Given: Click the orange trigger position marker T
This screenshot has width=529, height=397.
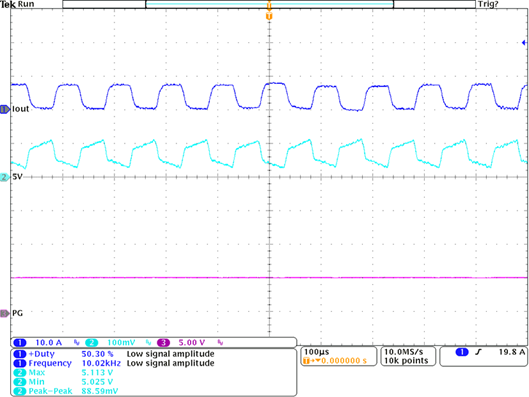Looking at the screenshot, I should pyautogui.click(x=269, y=16).
